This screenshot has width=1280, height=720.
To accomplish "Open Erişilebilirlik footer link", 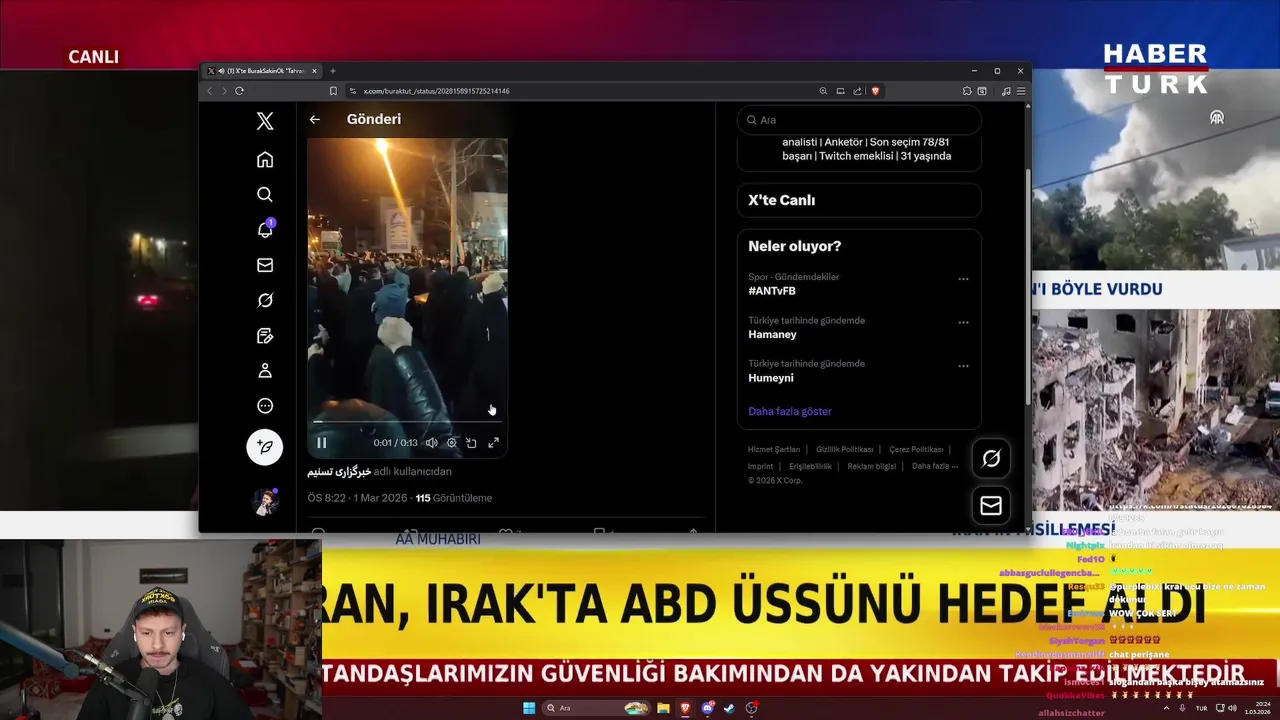I will coord(810,466).
